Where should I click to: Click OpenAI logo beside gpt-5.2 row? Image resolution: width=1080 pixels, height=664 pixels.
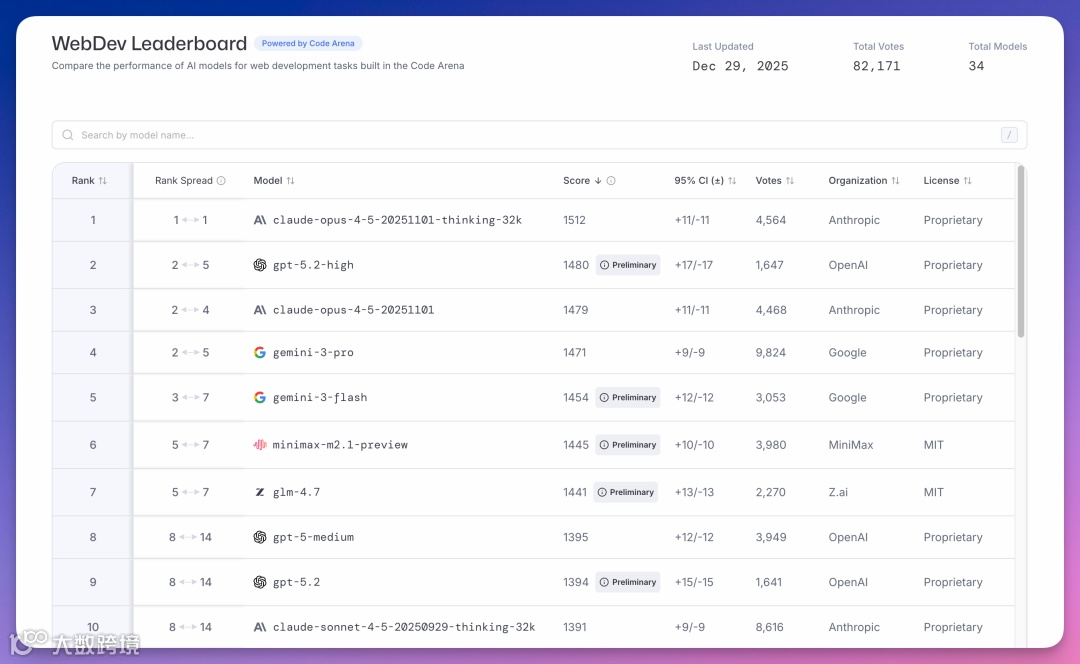(260, 582)
